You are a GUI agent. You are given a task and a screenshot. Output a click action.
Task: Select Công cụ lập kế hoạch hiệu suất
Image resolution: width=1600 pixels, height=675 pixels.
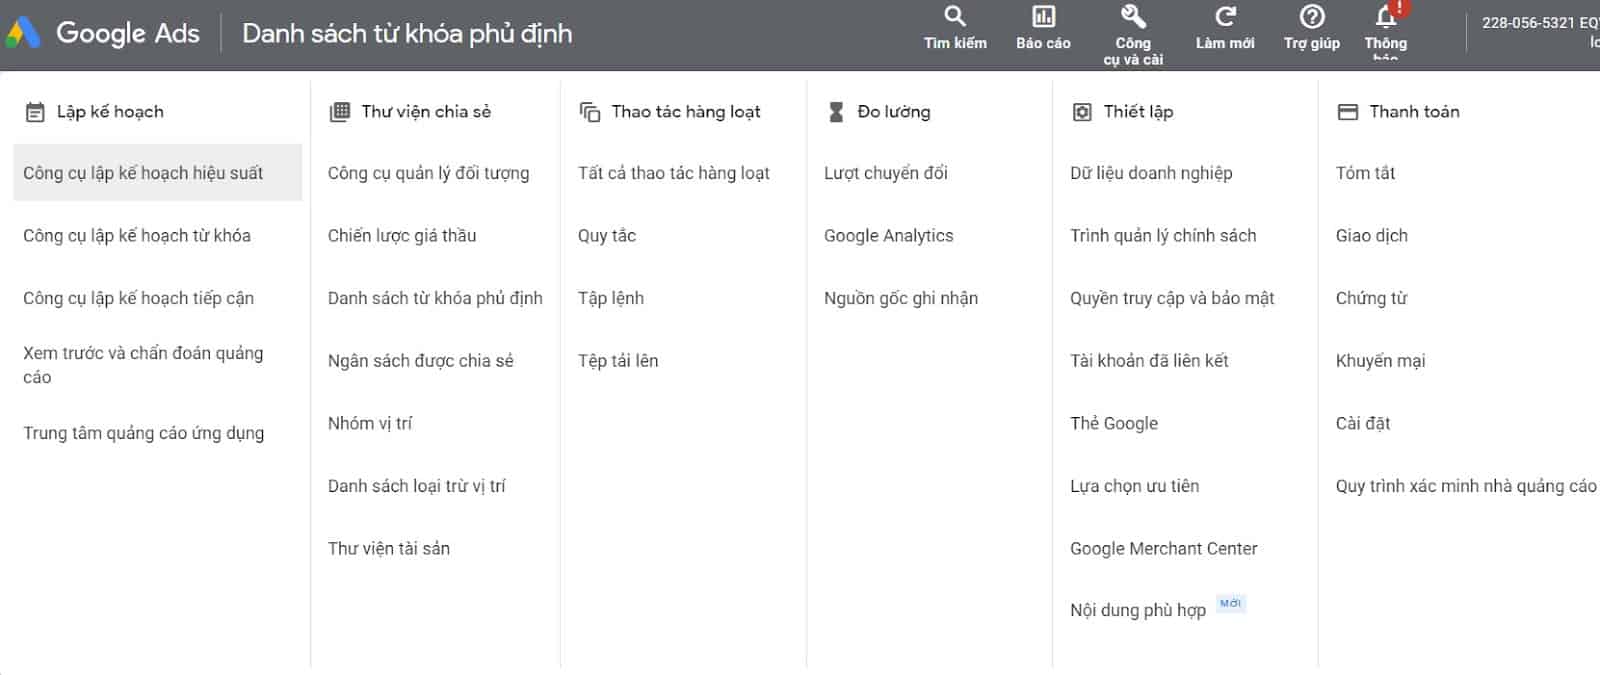click(x=143, y=173)
